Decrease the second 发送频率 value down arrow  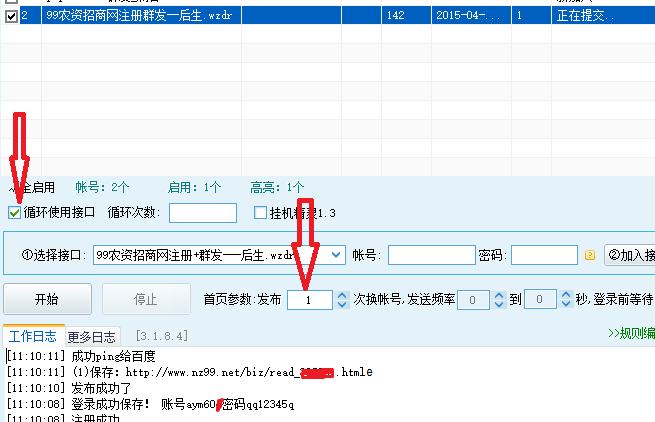[x=566, y=304]
